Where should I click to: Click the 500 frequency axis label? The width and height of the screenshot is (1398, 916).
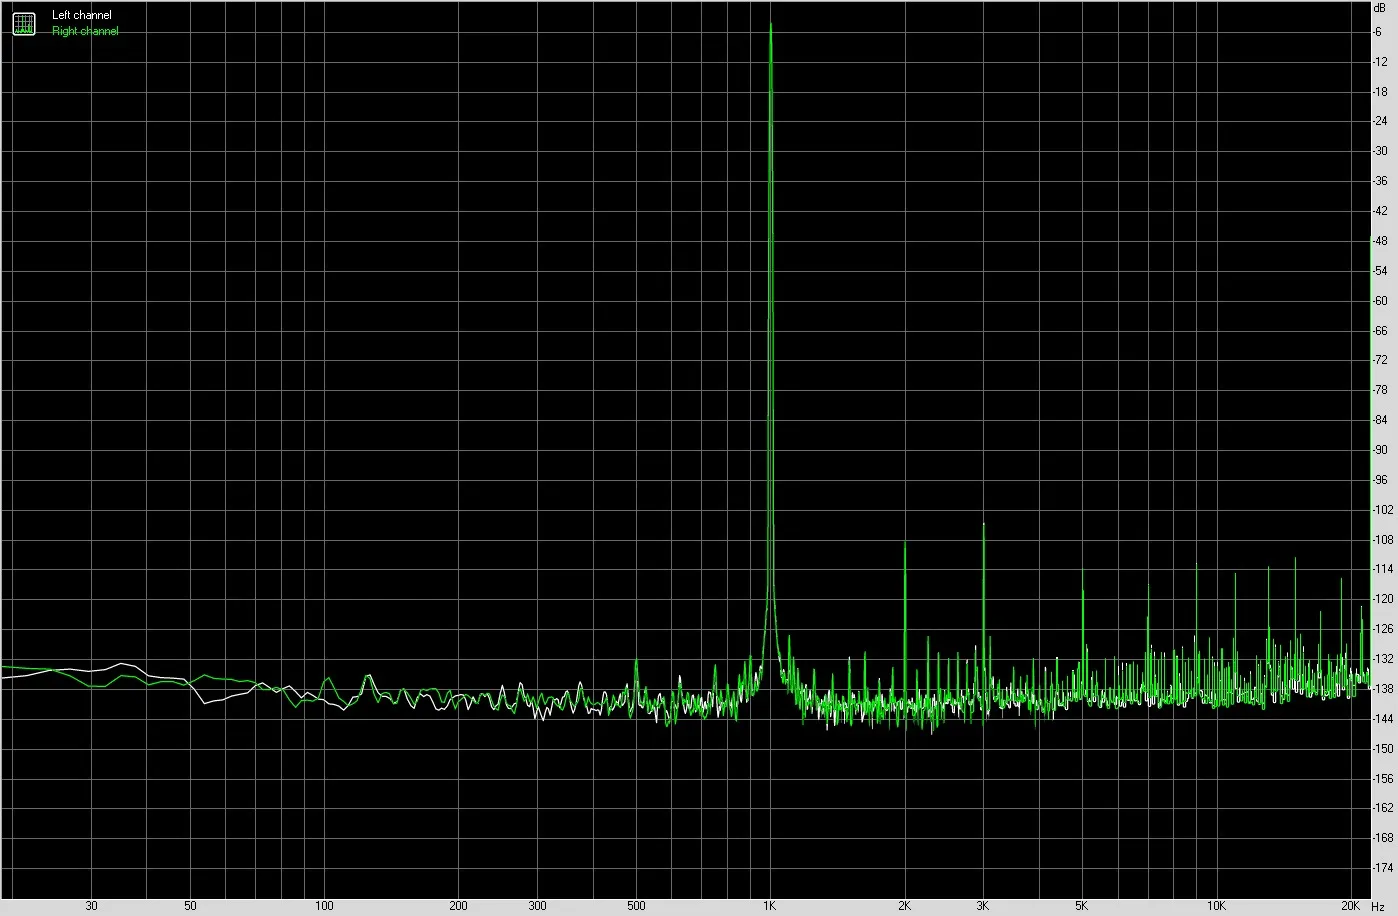635,906
